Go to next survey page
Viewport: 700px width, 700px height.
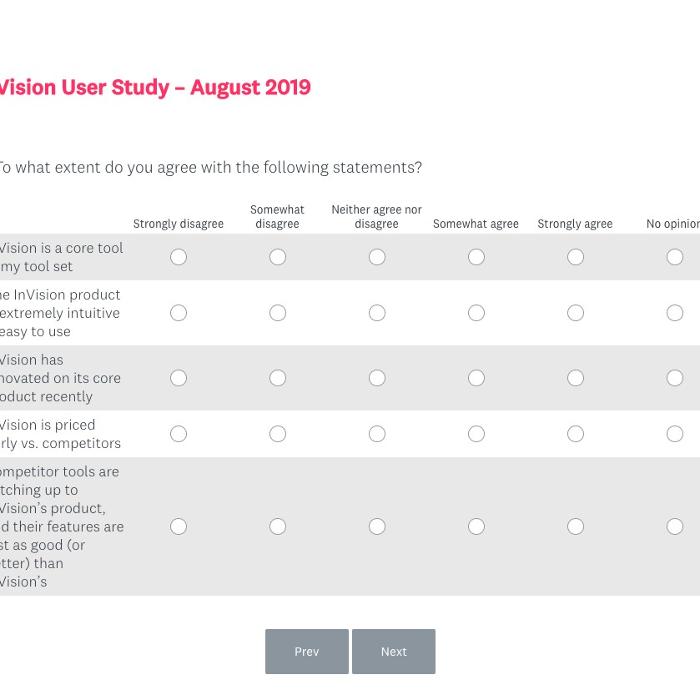[x=393, y=652]
